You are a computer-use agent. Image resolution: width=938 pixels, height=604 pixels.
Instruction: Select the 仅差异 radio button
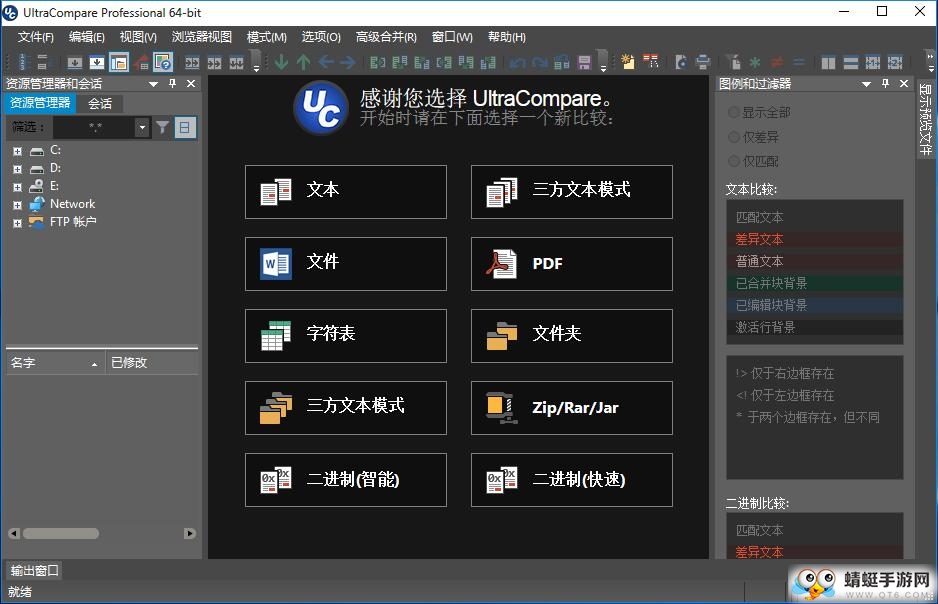[734, 137]
